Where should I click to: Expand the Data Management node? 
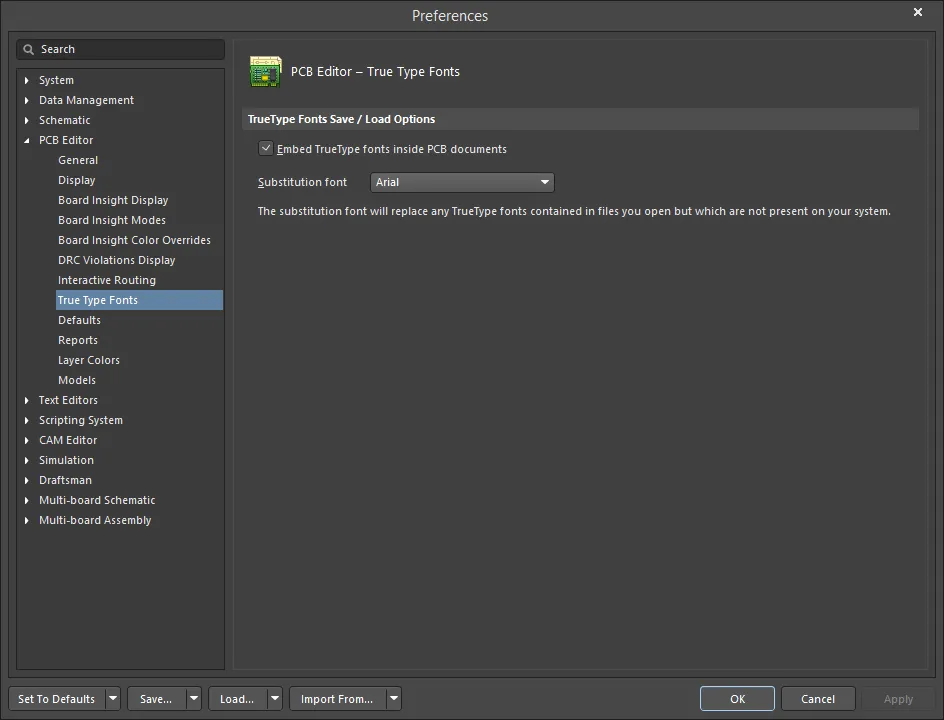point(26,100)
